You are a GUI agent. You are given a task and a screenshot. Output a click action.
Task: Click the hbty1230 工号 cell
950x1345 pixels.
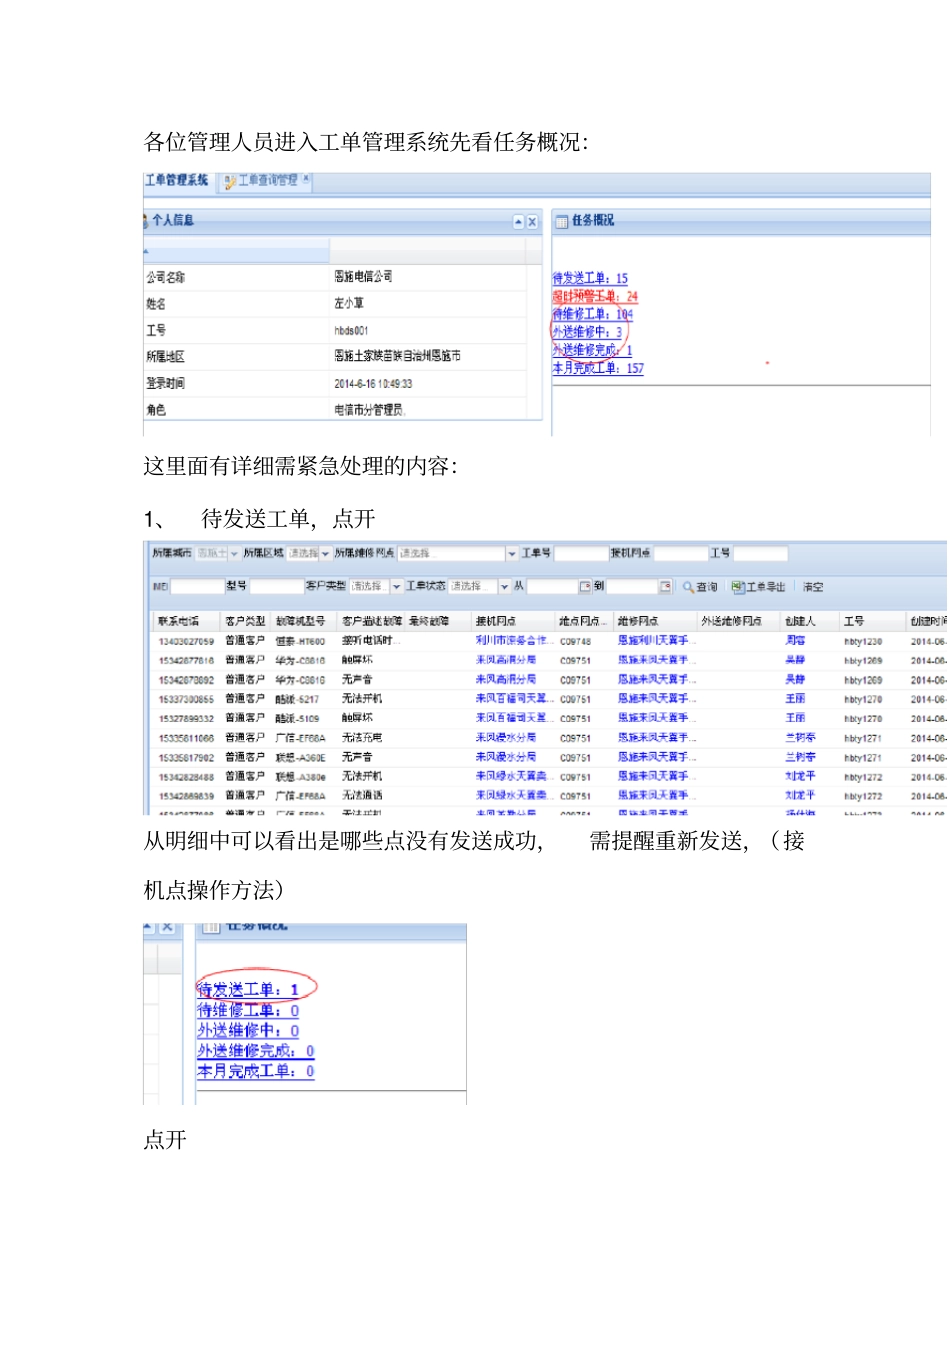[x=862, y=642]
